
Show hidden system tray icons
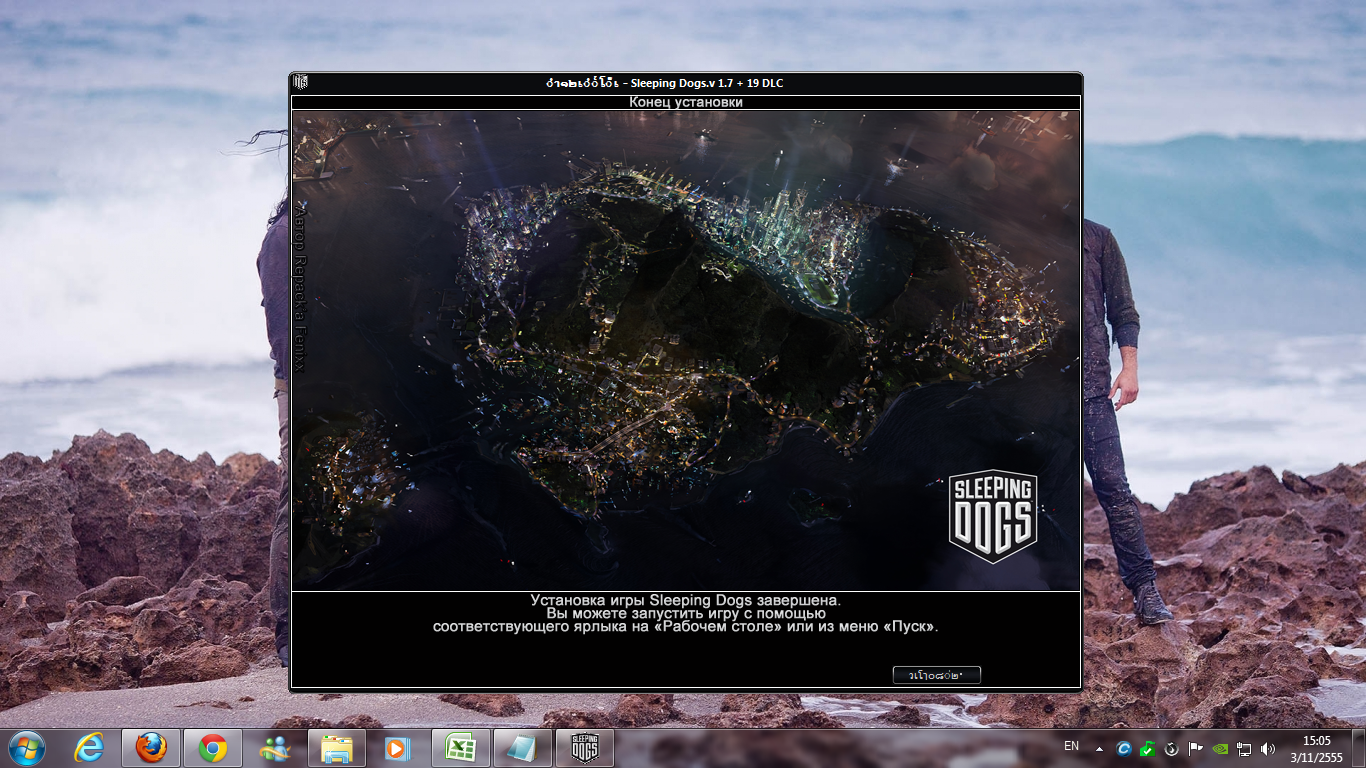pyautogui.click(x=1100, y=748)
